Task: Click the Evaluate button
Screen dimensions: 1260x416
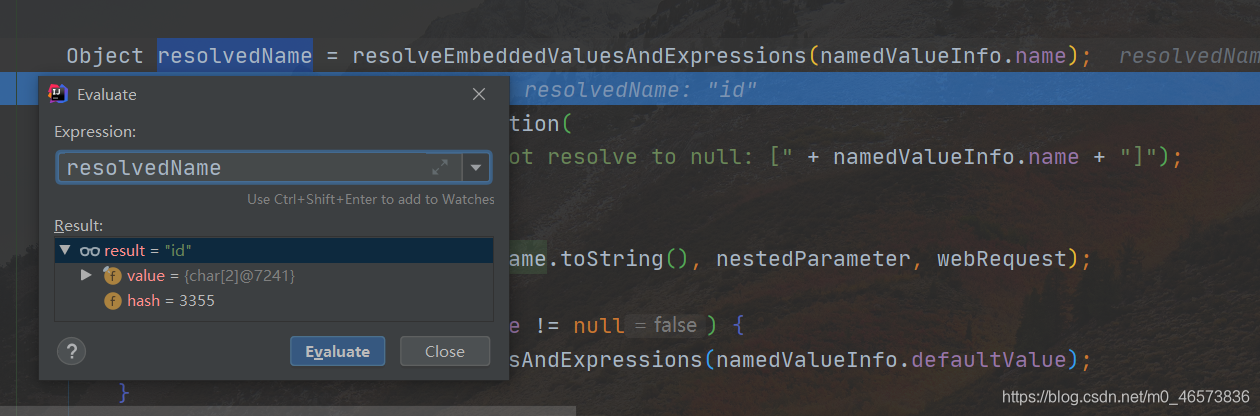Action: [x=337, y=351]
